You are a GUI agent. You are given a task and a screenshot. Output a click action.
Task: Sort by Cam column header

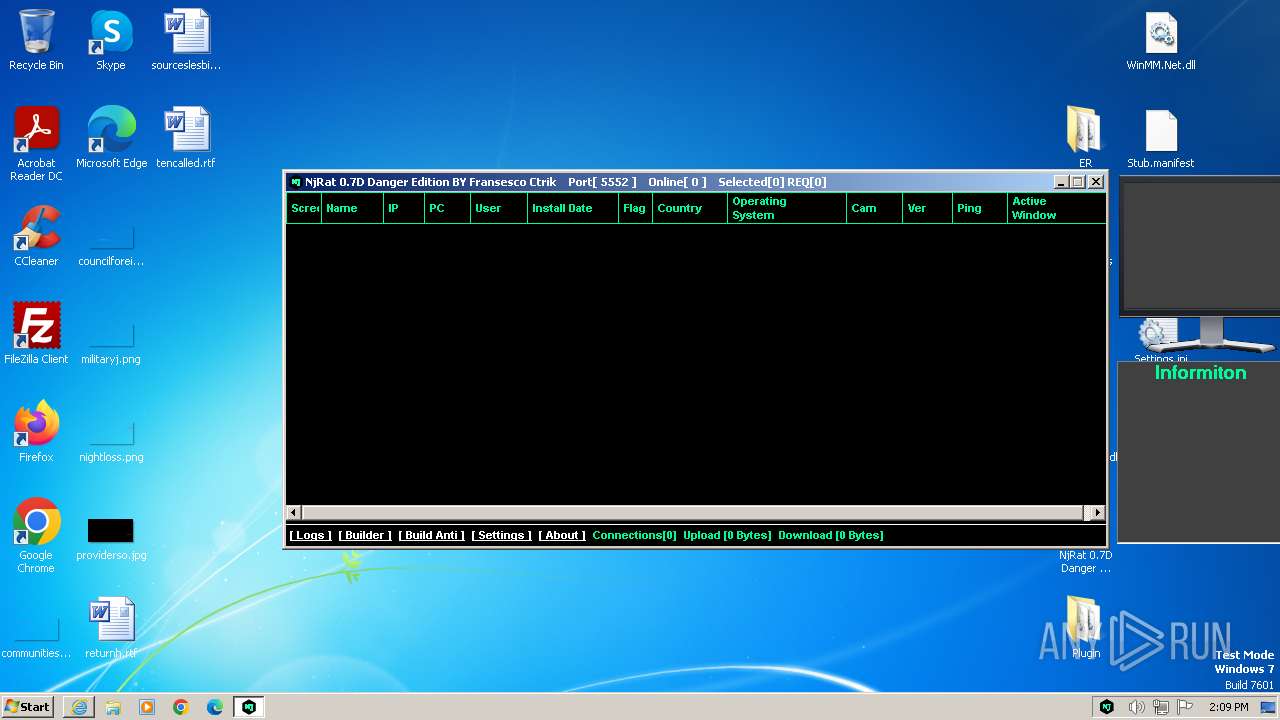click(x=874, y=208)
